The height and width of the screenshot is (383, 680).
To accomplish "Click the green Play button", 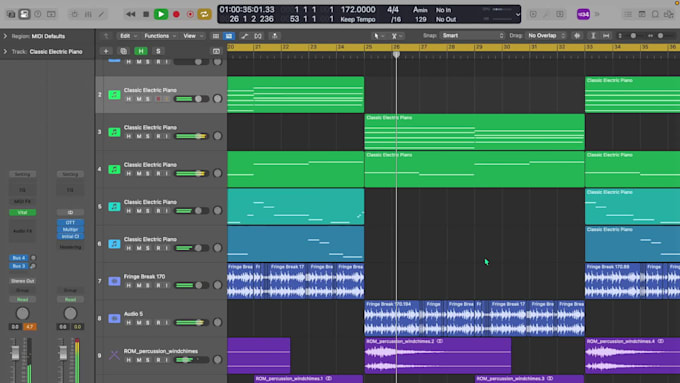I will [x=161, y=14].
